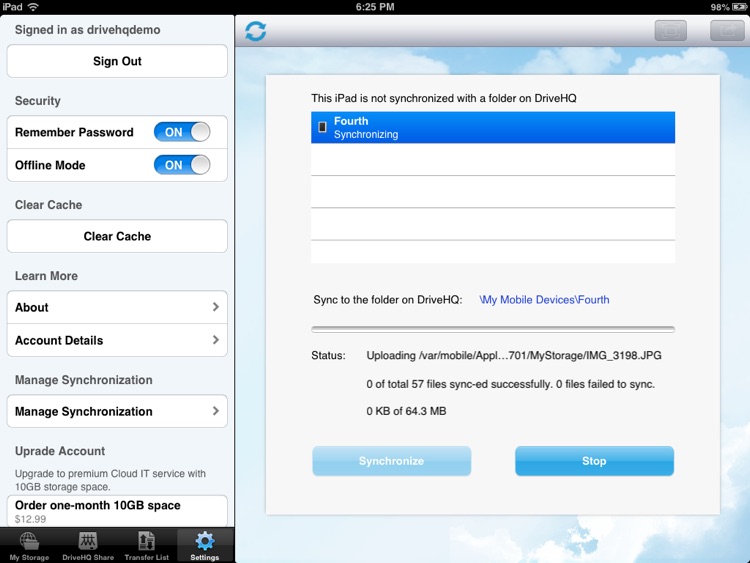
Task: Toggle the Remember Password switch
Action: (182, 132)
